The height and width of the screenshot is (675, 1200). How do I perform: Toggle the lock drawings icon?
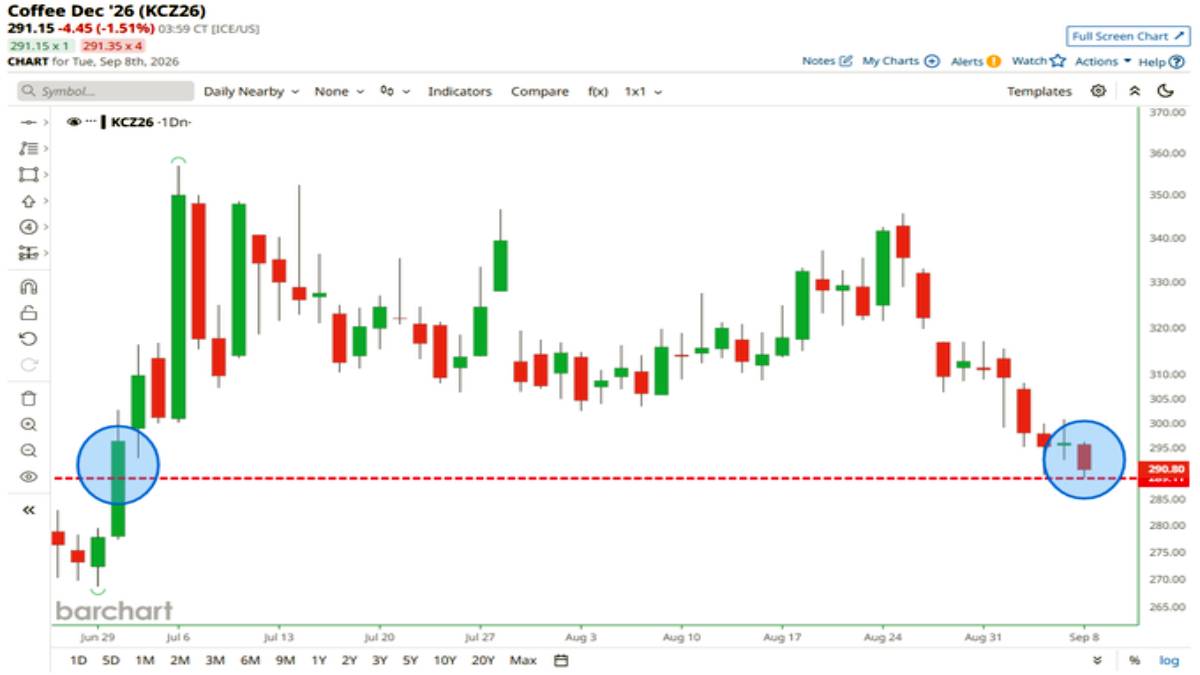(x=28, y=312)
